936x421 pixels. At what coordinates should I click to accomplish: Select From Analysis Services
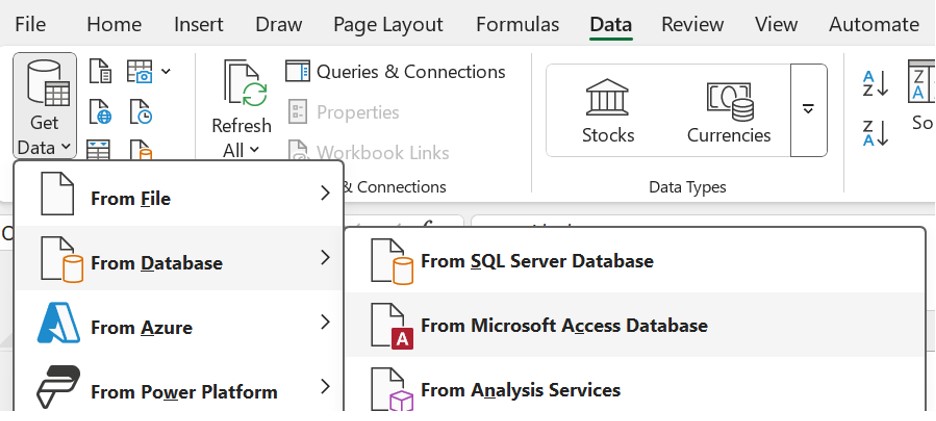pyautogui.click(x=635, y=385)
